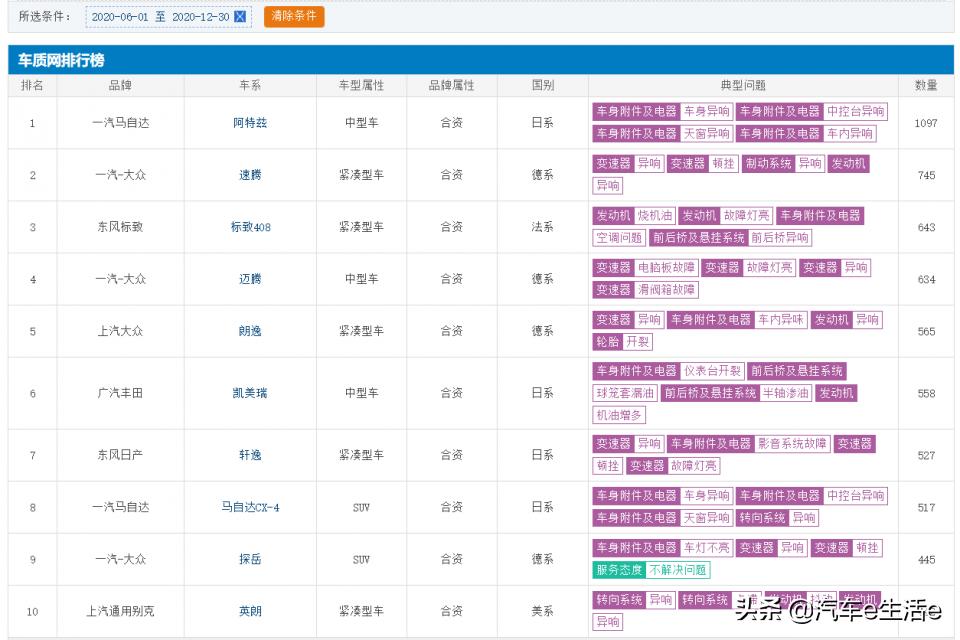Click the complaint count 745
Image resolution: width=960 pixels, height=640 pixels.
click(x=926, y=175)
